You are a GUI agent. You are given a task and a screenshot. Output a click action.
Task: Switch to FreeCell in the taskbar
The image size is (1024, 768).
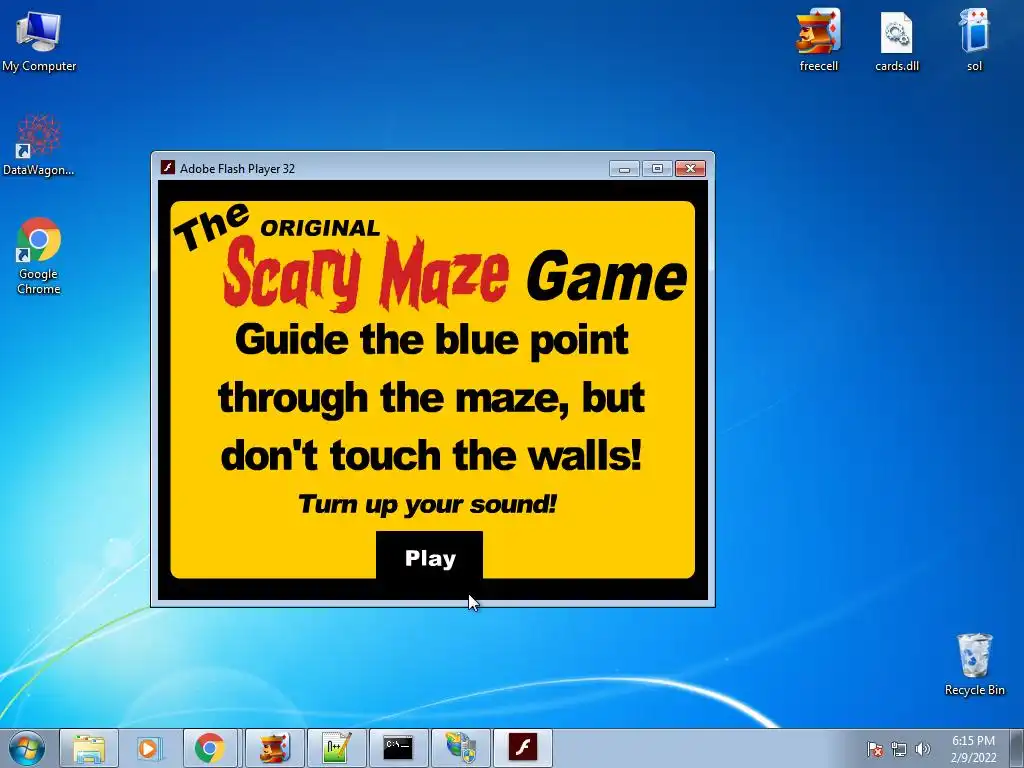click(275, 748)
